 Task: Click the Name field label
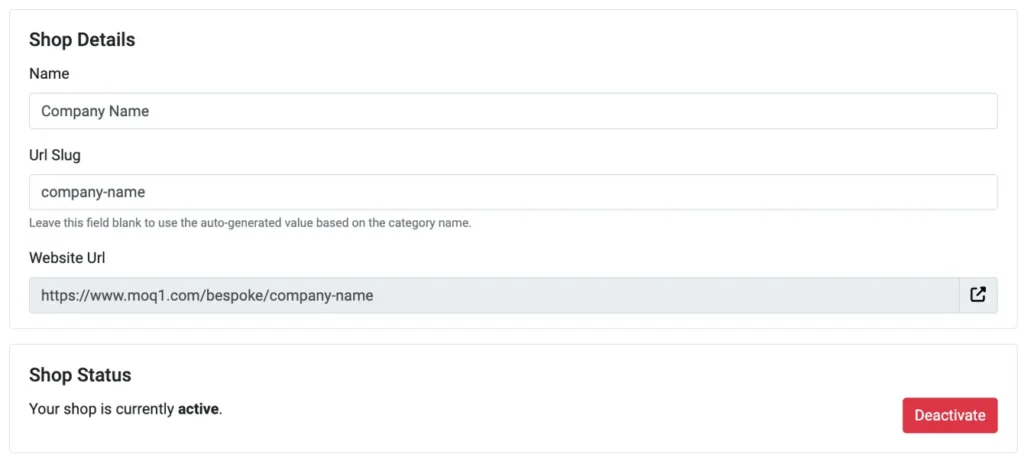[x=49, y=74]
